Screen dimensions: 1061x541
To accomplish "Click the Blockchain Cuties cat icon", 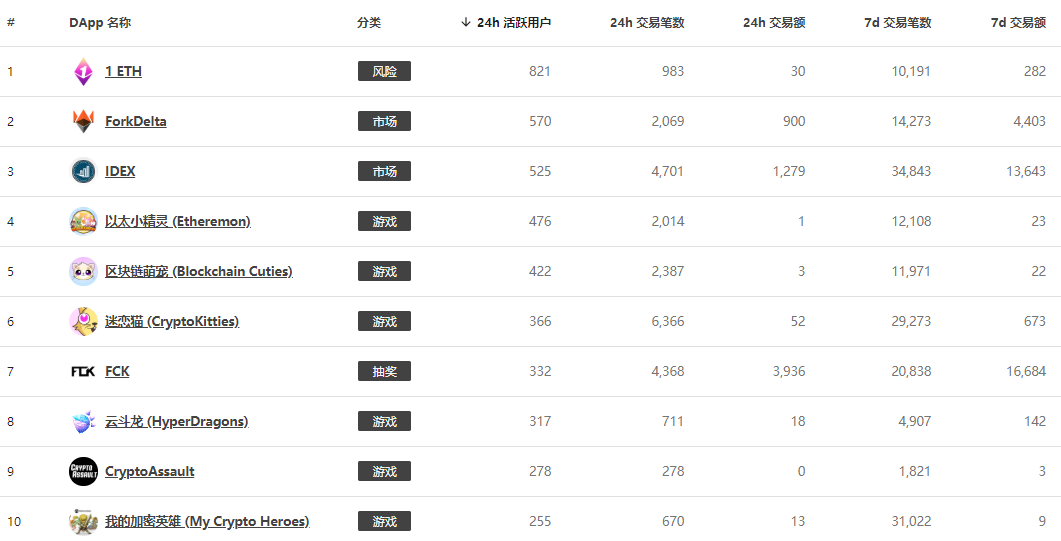I will click(x=83, y=271).
